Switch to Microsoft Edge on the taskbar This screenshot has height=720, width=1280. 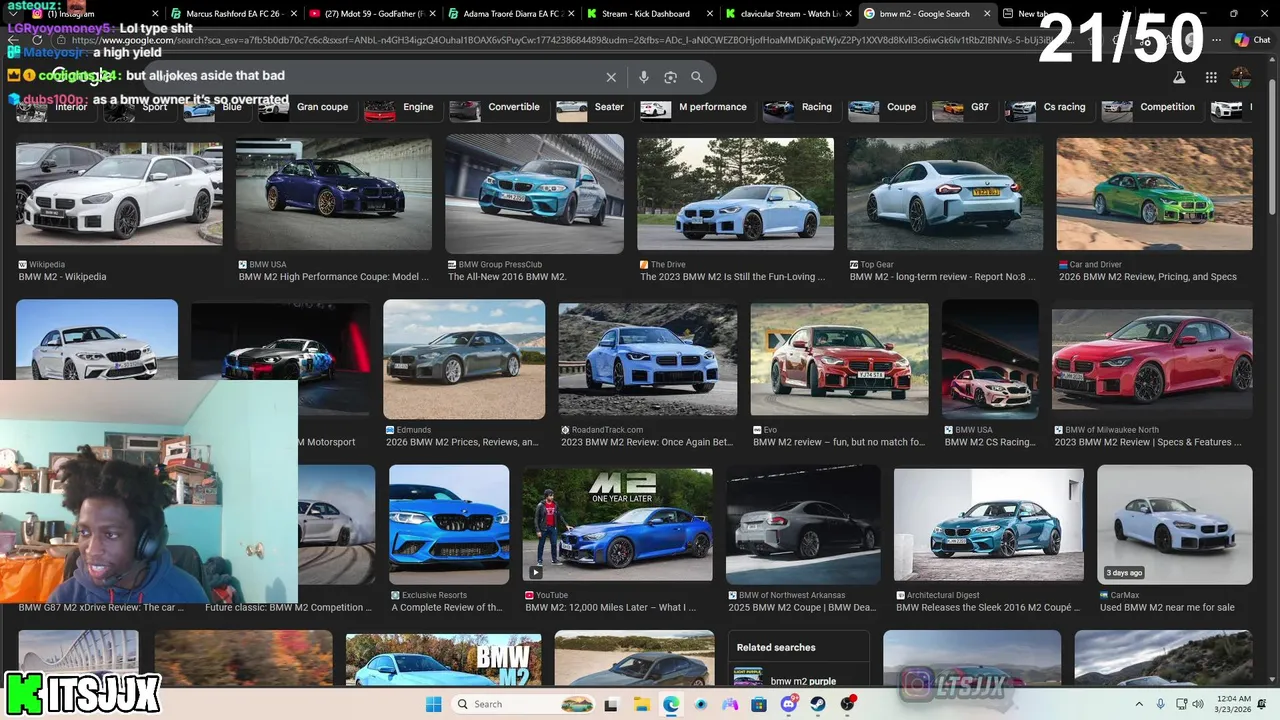[671, 704]
